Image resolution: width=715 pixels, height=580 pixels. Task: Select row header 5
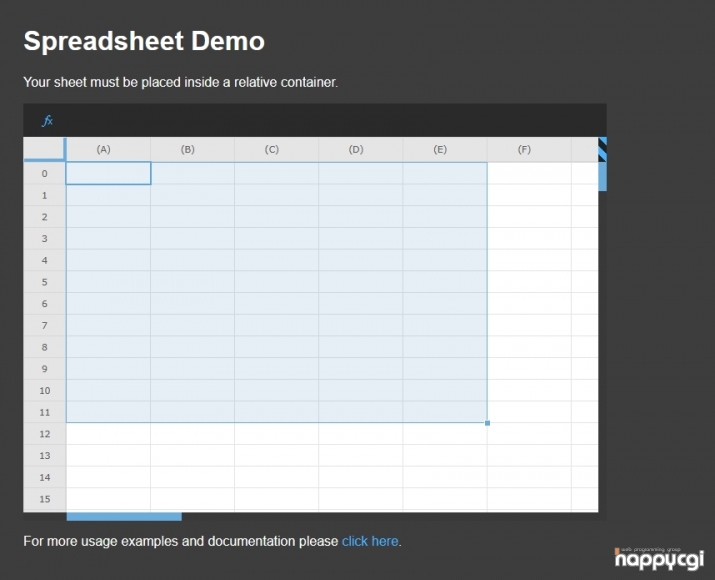pyautogui.click(x=45, y=282)
